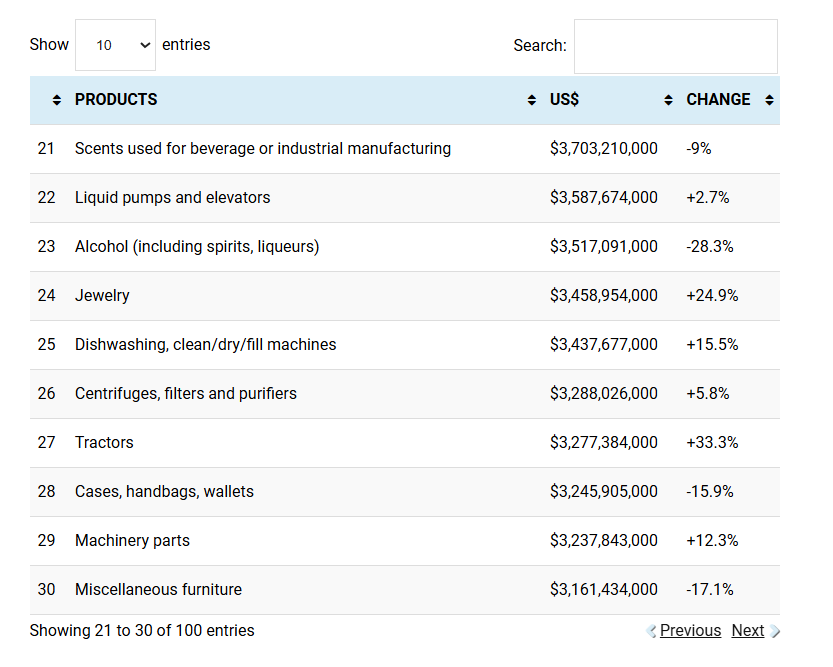Viewport: 833px width, 667px height.
Task: Sort table by rank number column
Action: (57, 100)
